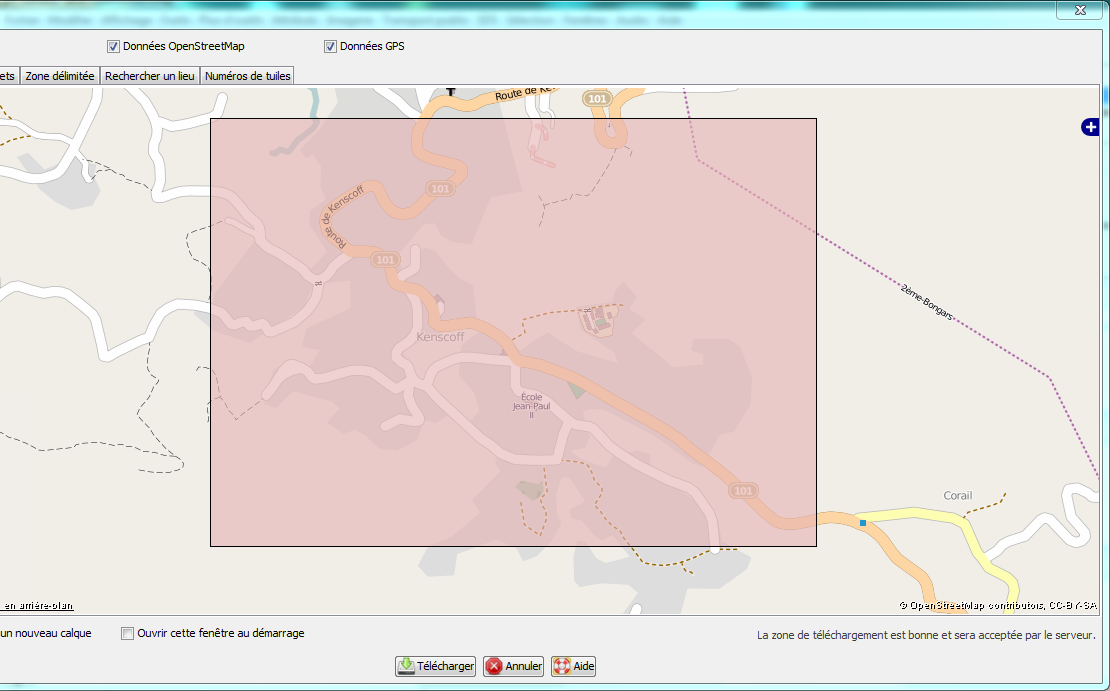Click the 101 shield at the map's top edge
1110x691 pixels.
click(597, 99)
